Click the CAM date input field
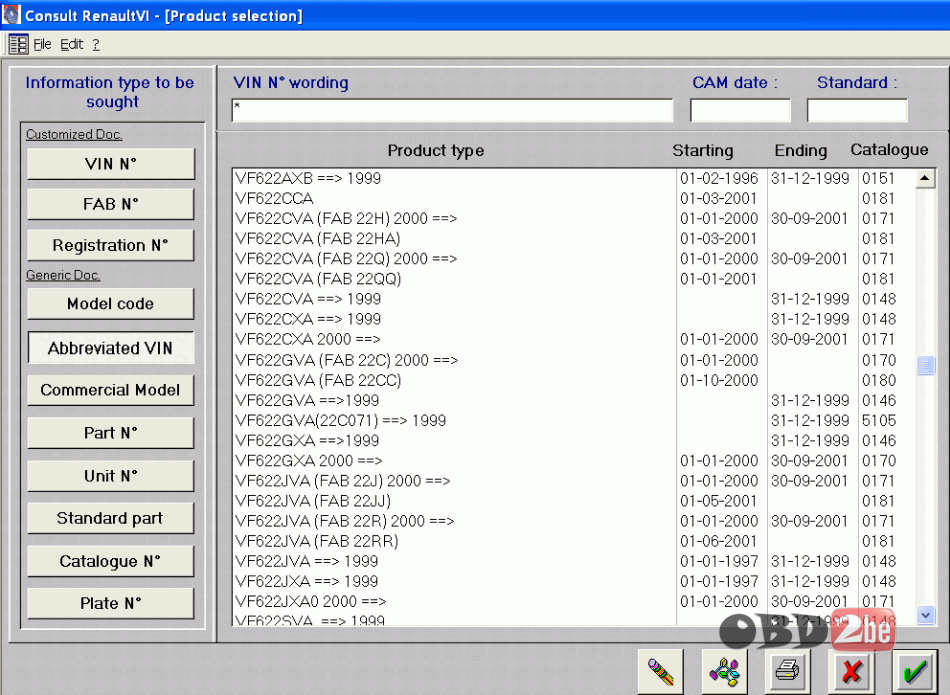This screenshot has height=695, width=950. [740, 110]
